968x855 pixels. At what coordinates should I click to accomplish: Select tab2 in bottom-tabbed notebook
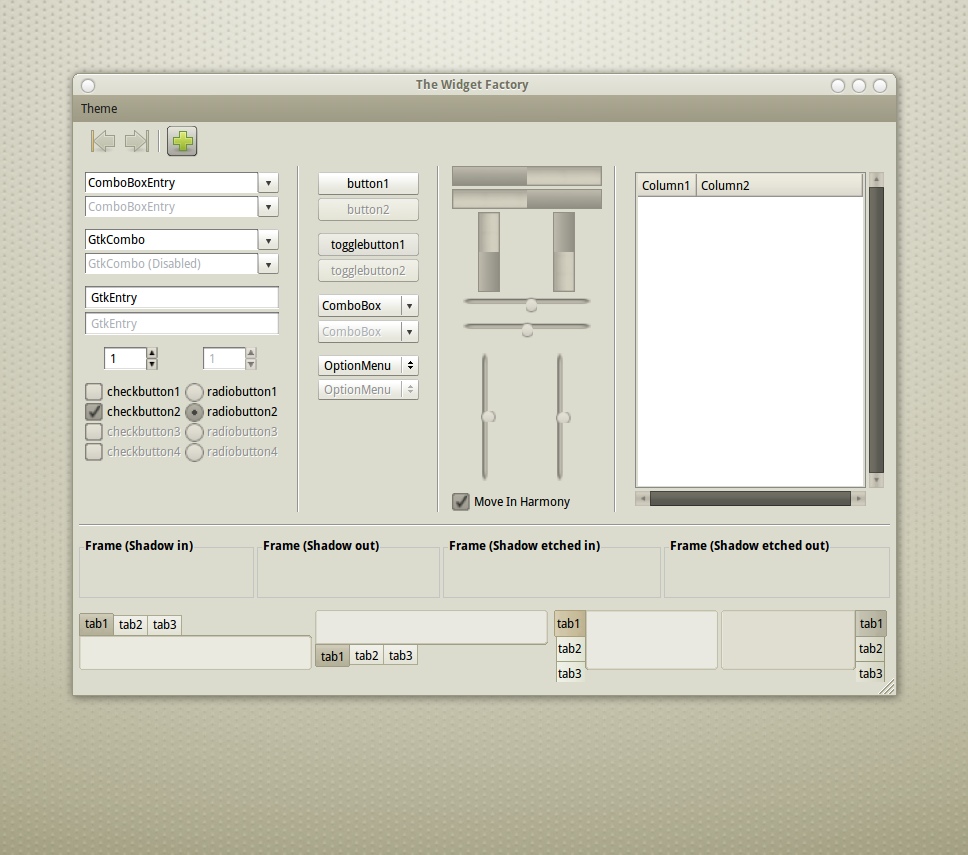click(x=367, y=656)
